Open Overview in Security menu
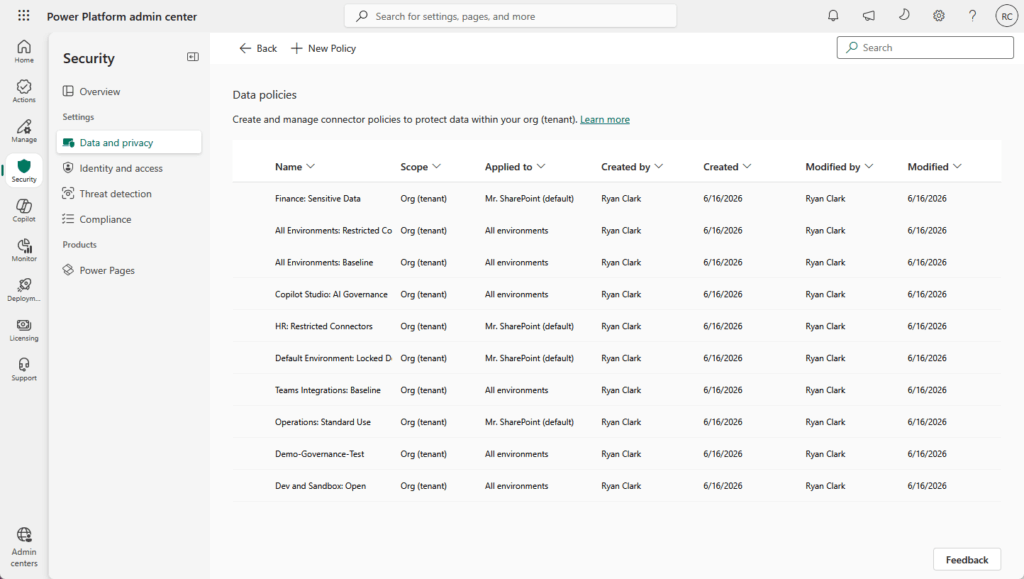Image resolution: width=1024 pixels, height=579 pixels. point(129,91)
